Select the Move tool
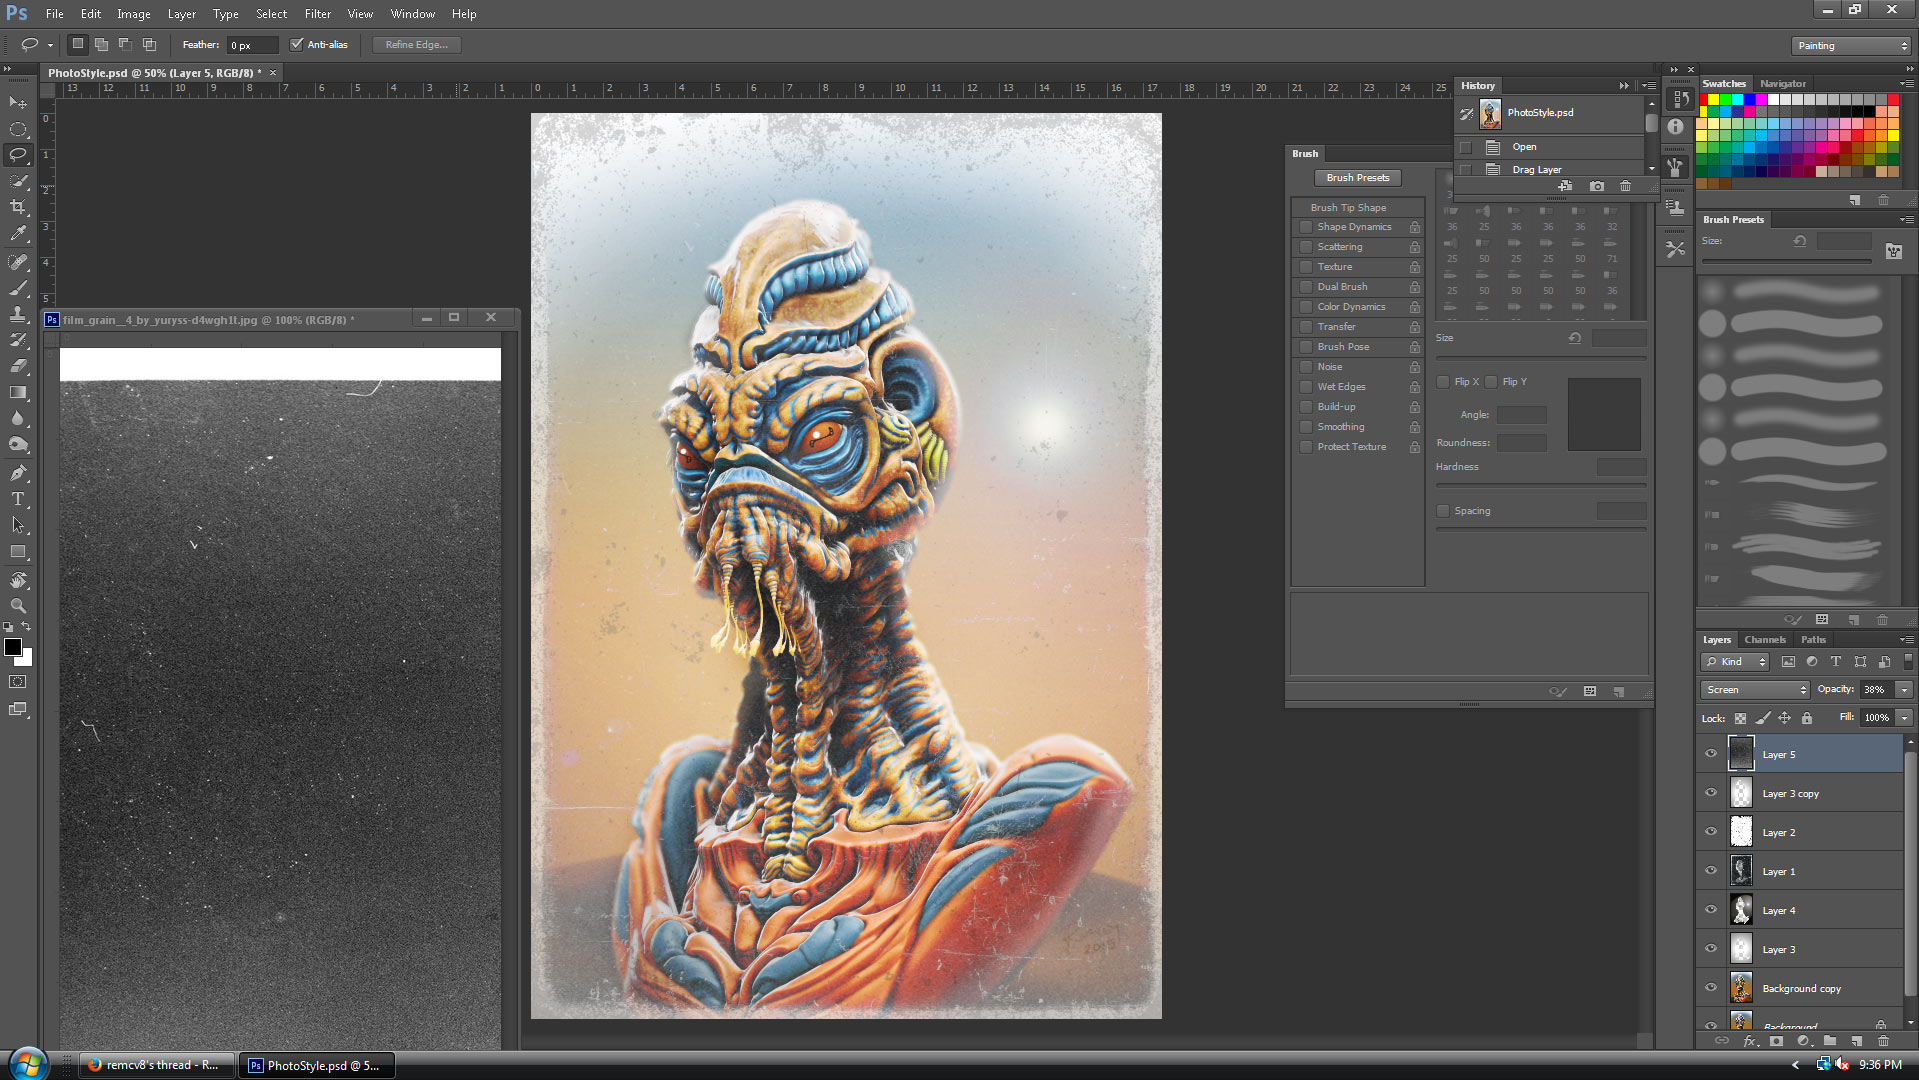 pyautogui.click(x=18, y=103)
